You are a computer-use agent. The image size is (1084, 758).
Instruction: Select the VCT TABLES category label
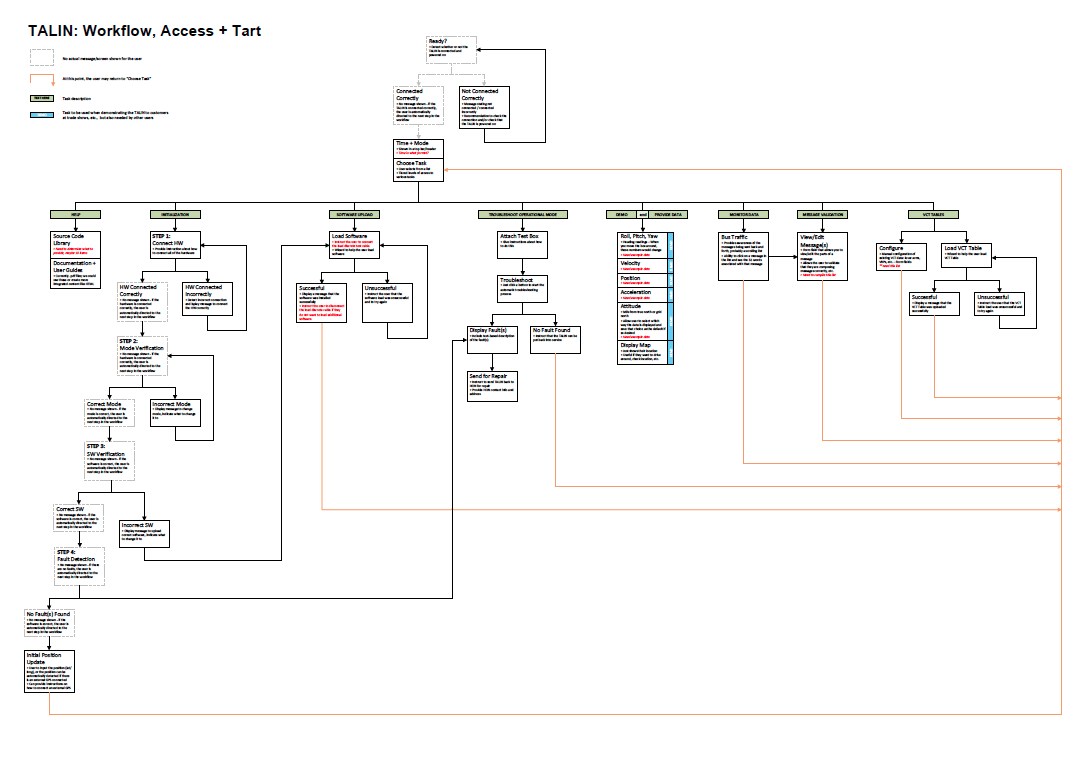click(x=921, y=214)
